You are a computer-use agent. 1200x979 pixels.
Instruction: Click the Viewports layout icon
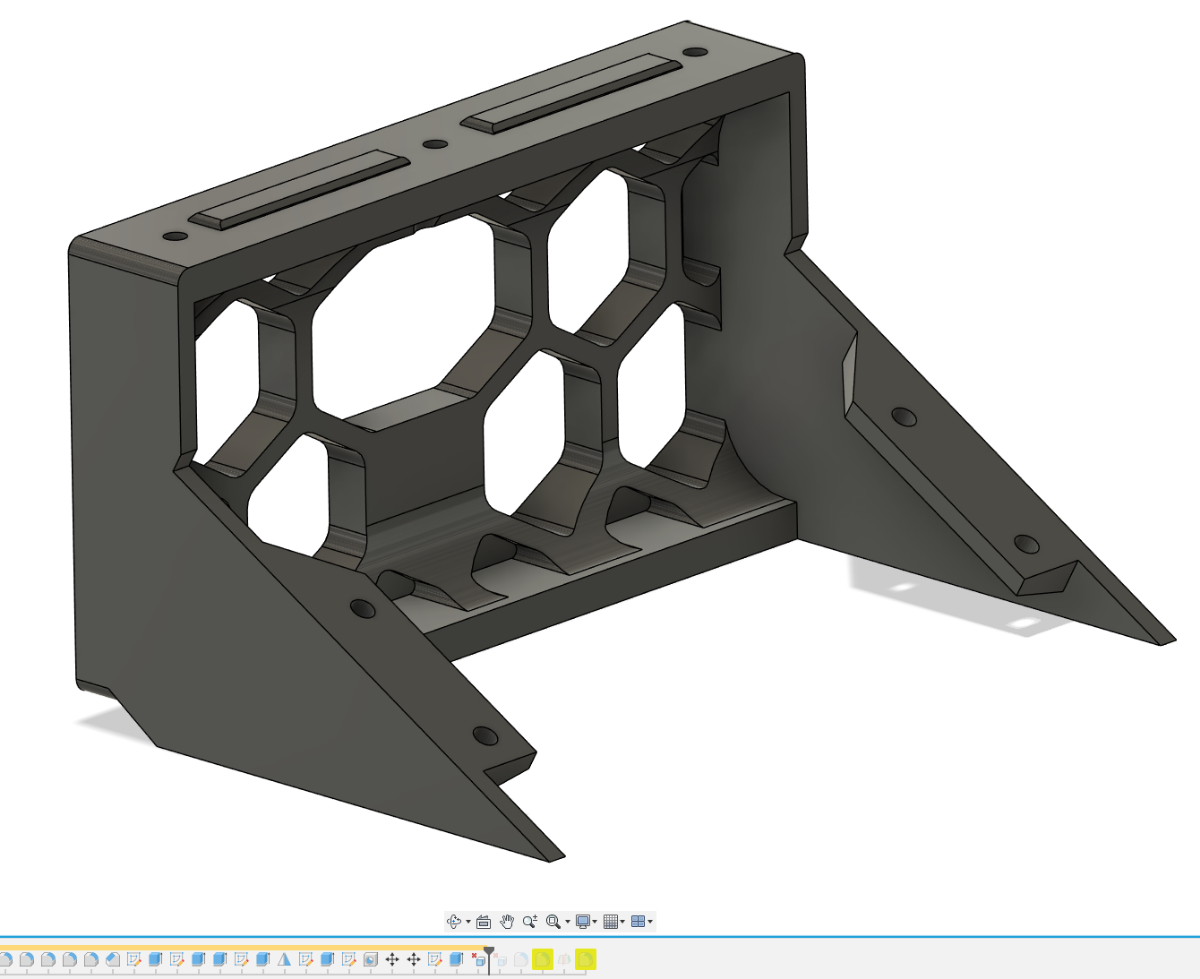pos(637,921)
